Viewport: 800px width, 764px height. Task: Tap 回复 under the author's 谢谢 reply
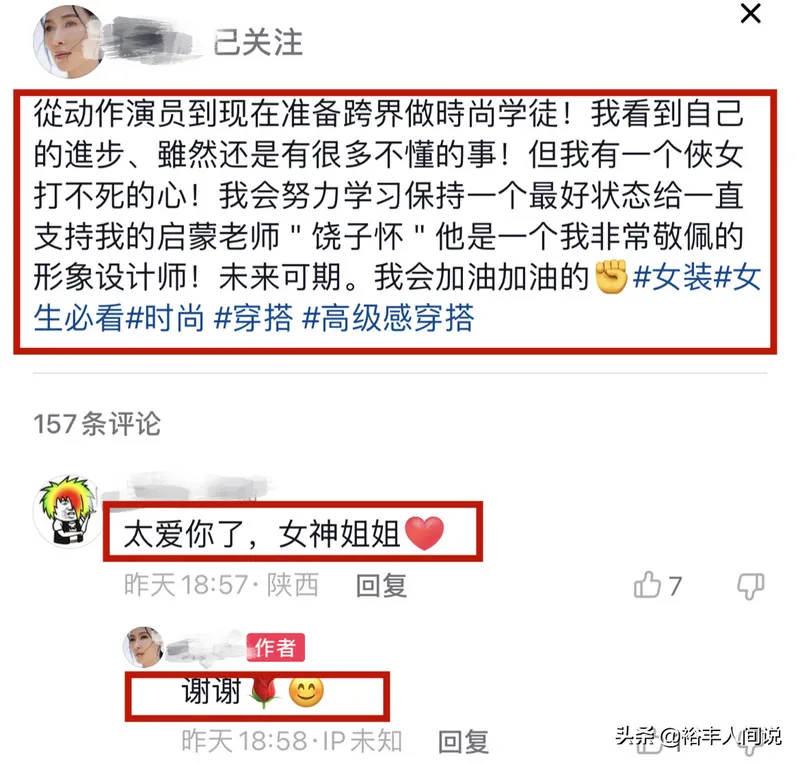463,741
